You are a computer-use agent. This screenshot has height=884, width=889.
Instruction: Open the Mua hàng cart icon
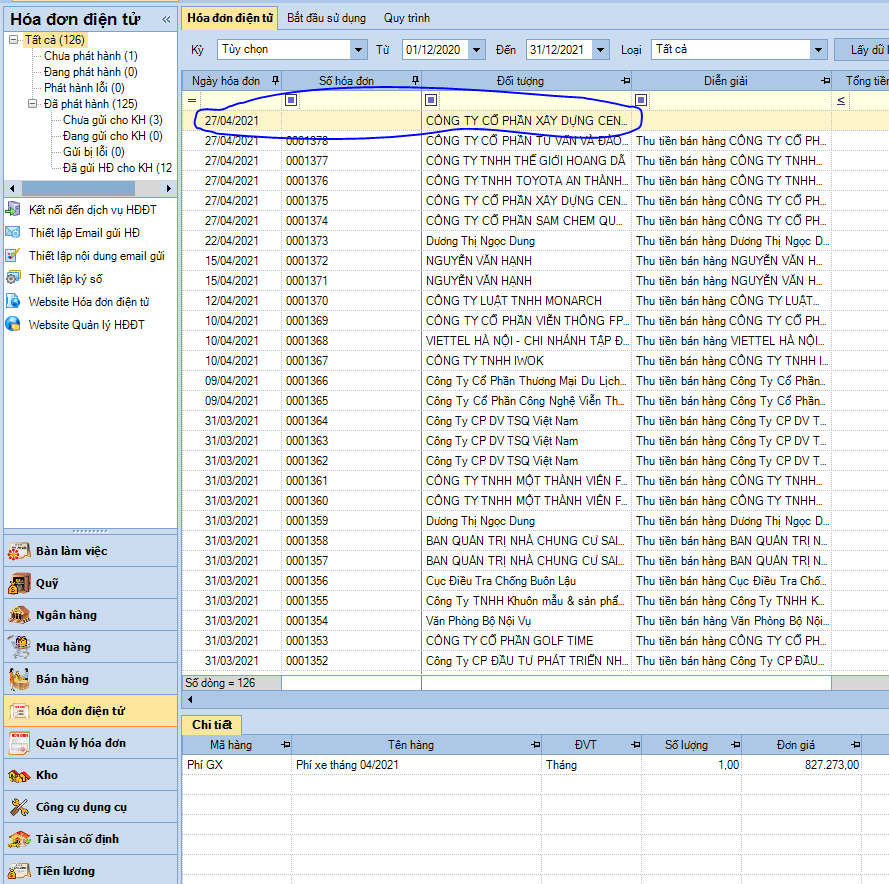pos(19,647)
